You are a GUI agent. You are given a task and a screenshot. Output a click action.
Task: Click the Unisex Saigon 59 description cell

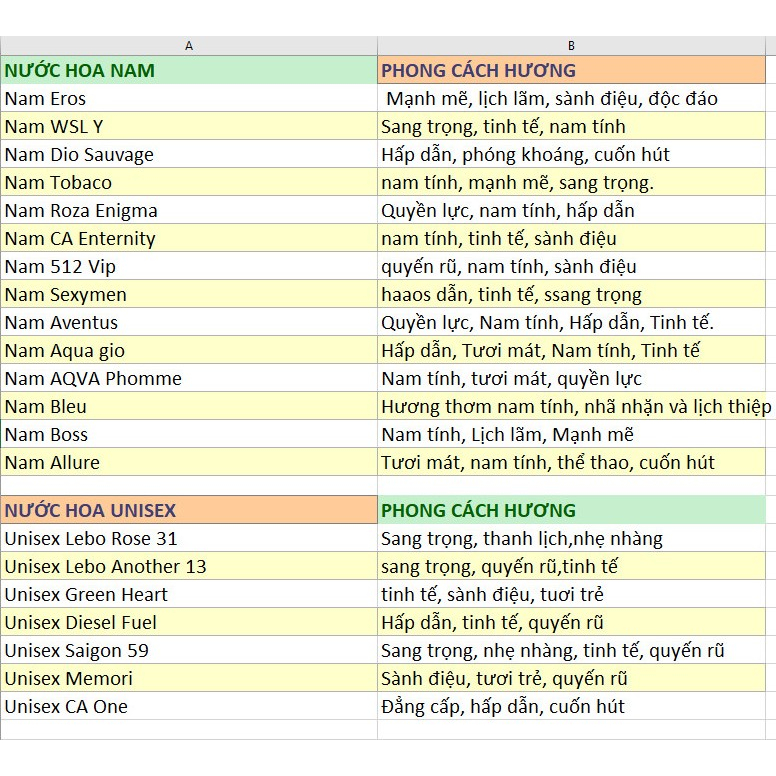point(571,650)
